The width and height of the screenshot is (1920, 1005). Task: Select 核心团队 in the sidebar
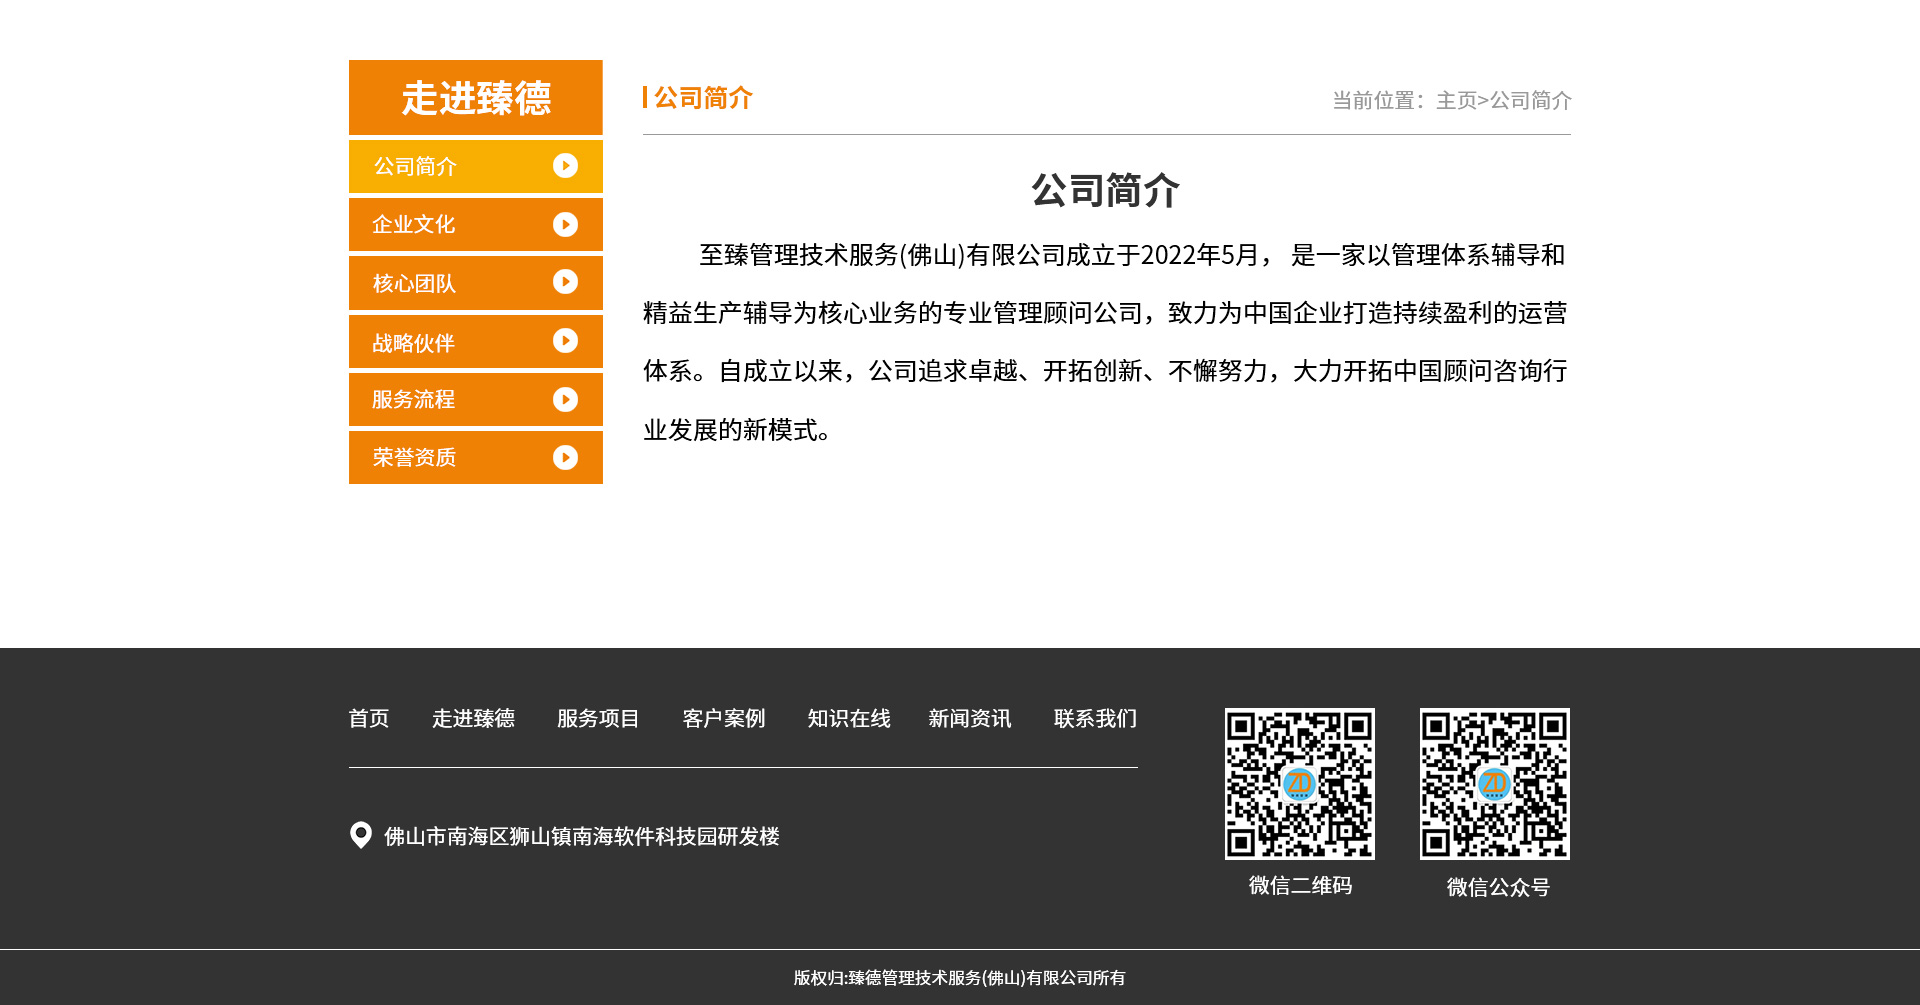pyautogui.click(x=414, y=284)
